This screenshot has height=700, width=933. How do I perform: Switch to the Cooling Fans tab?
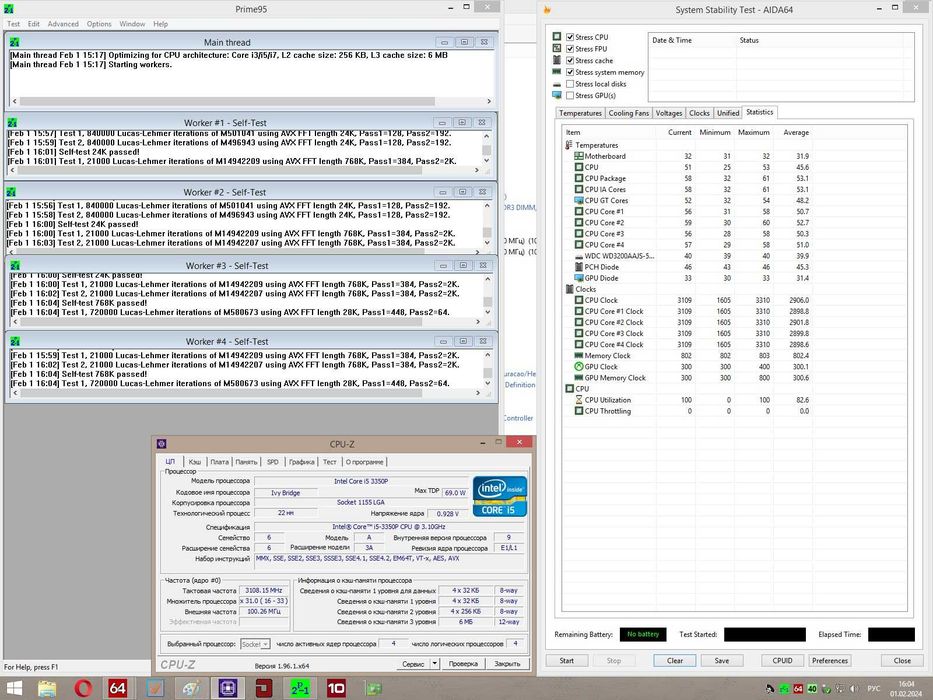(x=628, y=113)
